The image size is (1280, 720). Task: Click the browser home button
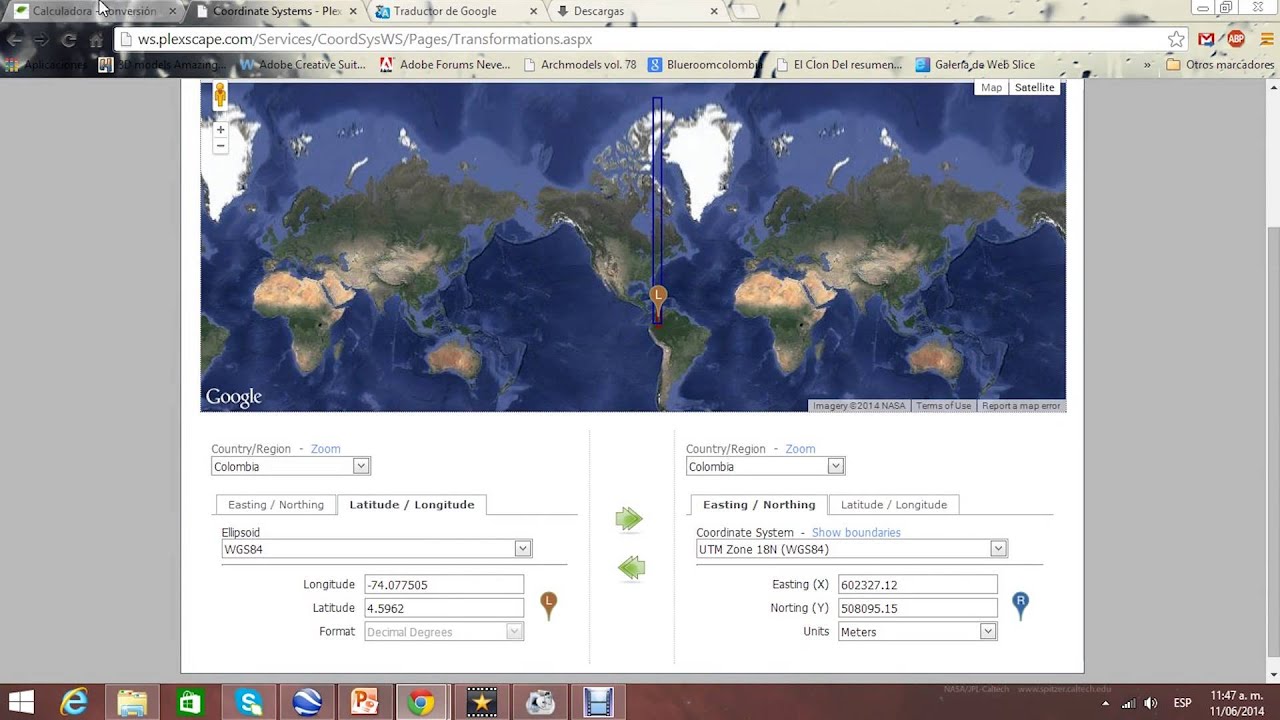coord(96,40)
